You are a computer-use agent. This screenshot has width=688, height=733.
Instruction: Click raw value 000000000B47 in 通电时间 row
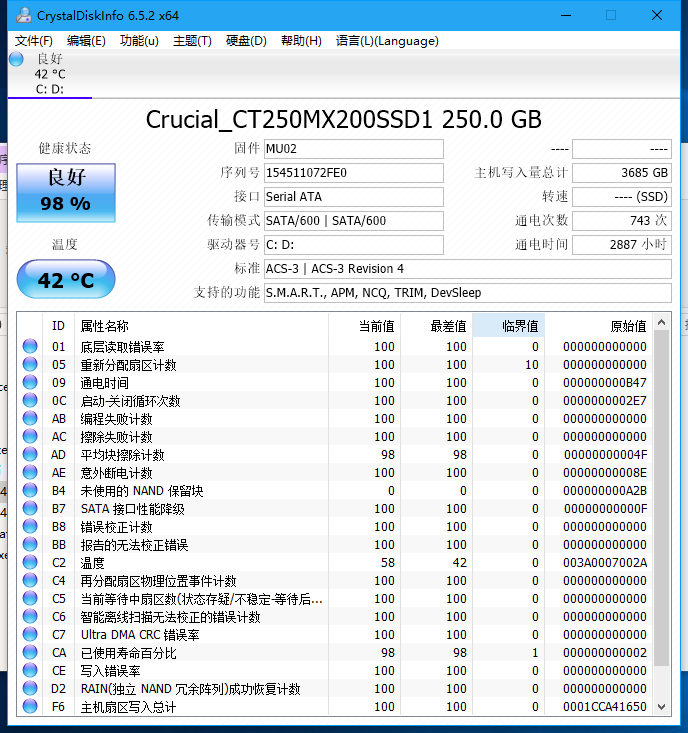click(x=605, y=383)
